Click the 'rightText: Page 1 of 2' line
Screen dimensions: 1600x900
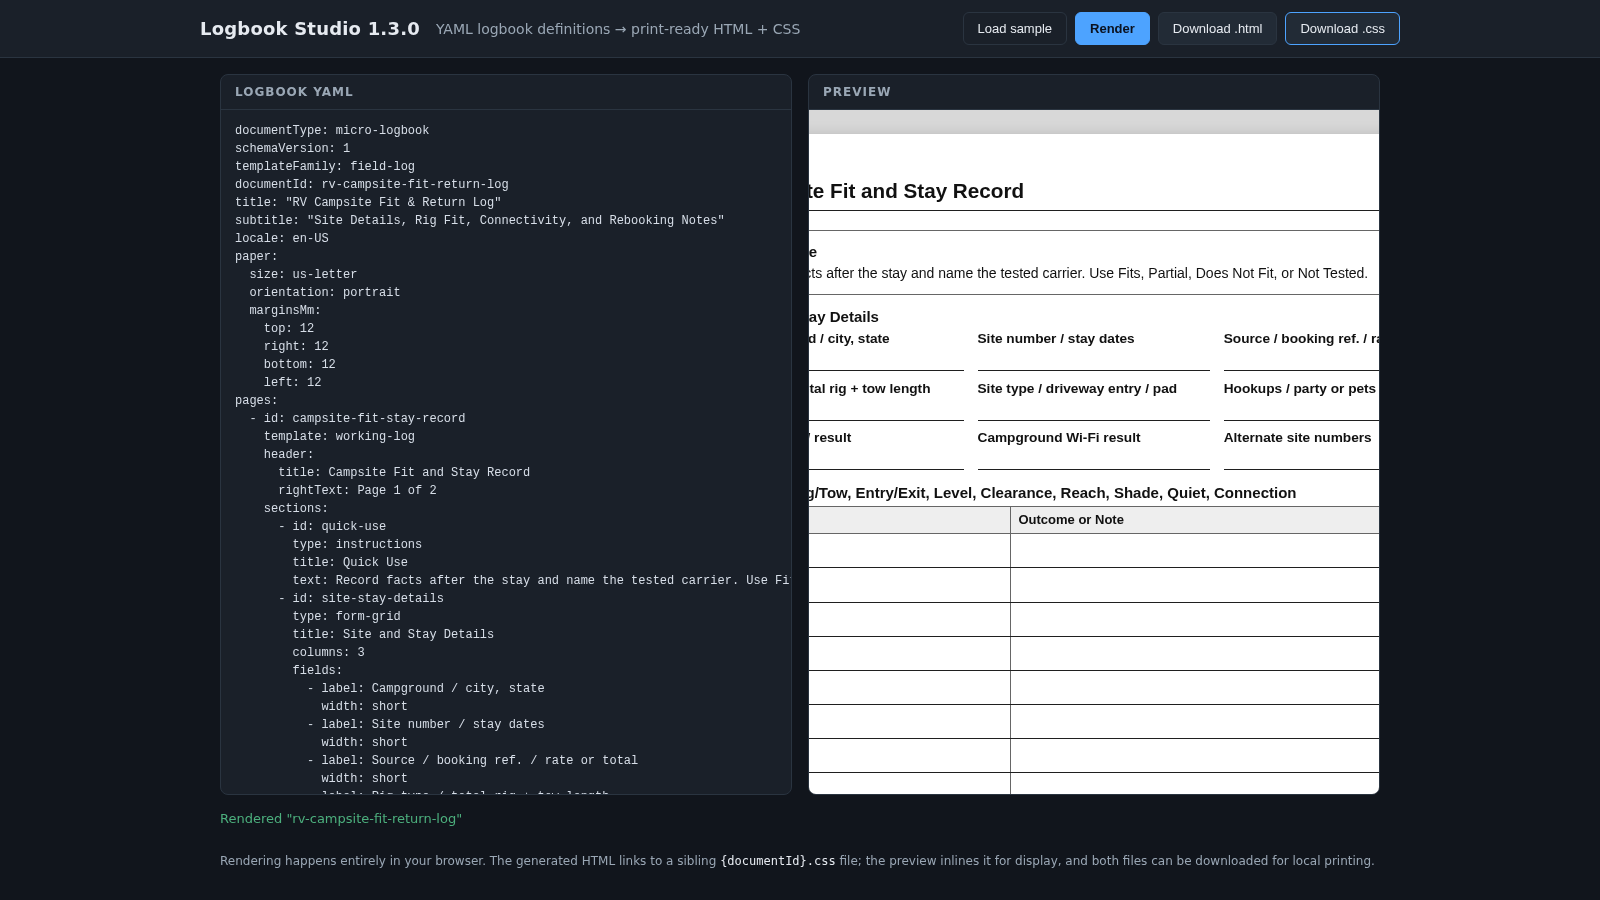click(357, 491)
